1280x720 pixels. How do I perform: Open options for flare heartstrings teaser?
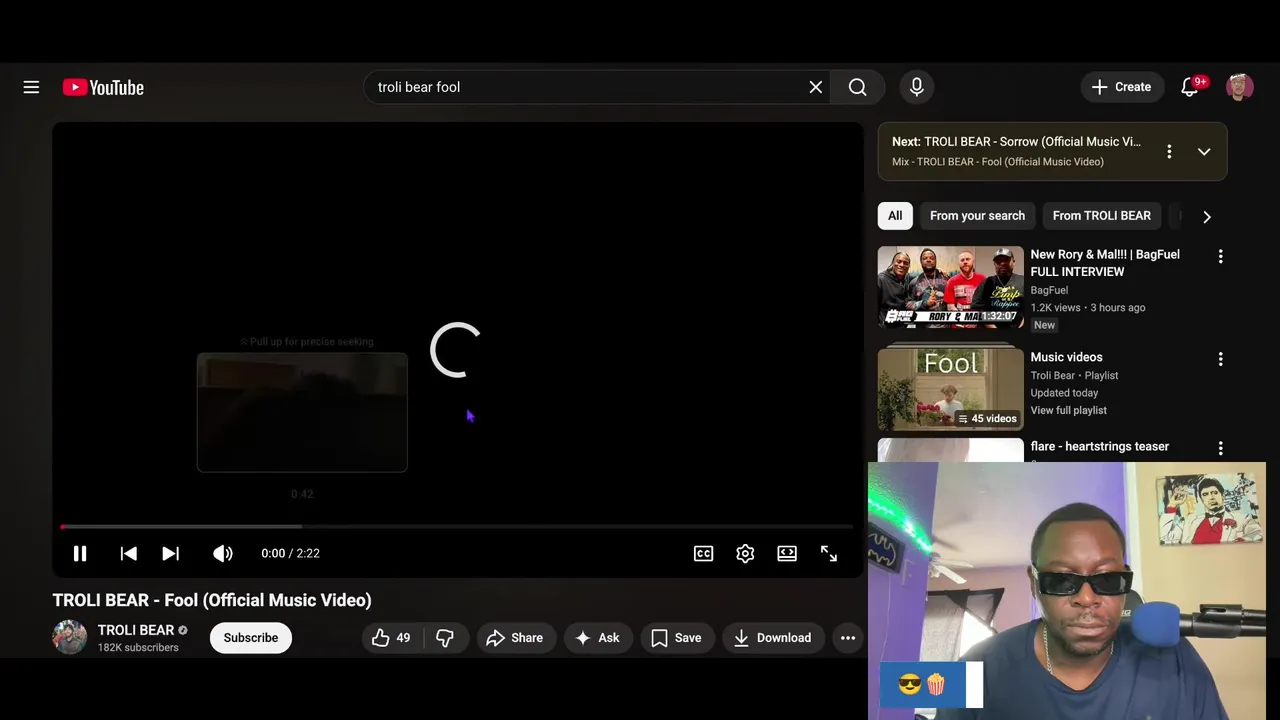(x=1220, y=449)
